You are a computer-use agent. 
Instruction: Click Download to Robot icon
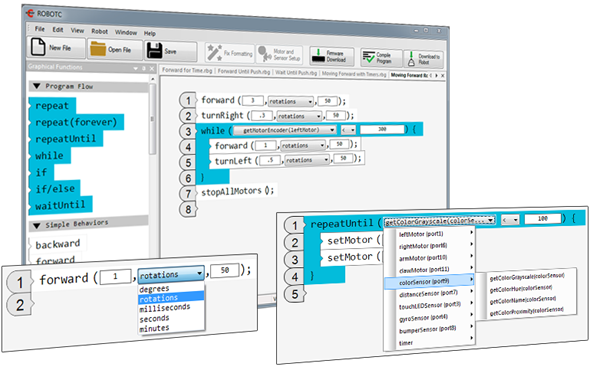(411, 59)
